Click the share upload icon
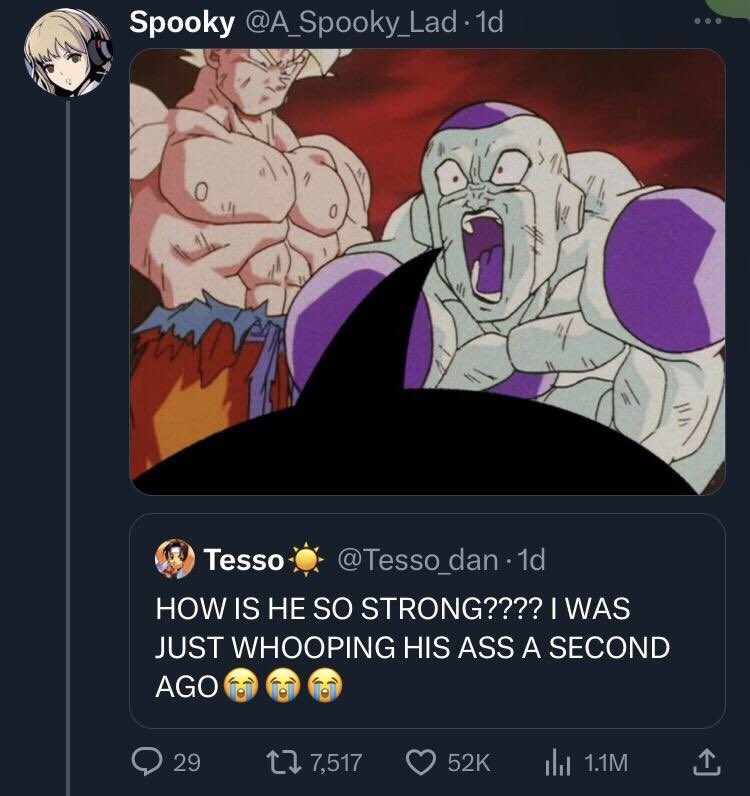Screen dimensions: 750x796 tap(706, 762)
